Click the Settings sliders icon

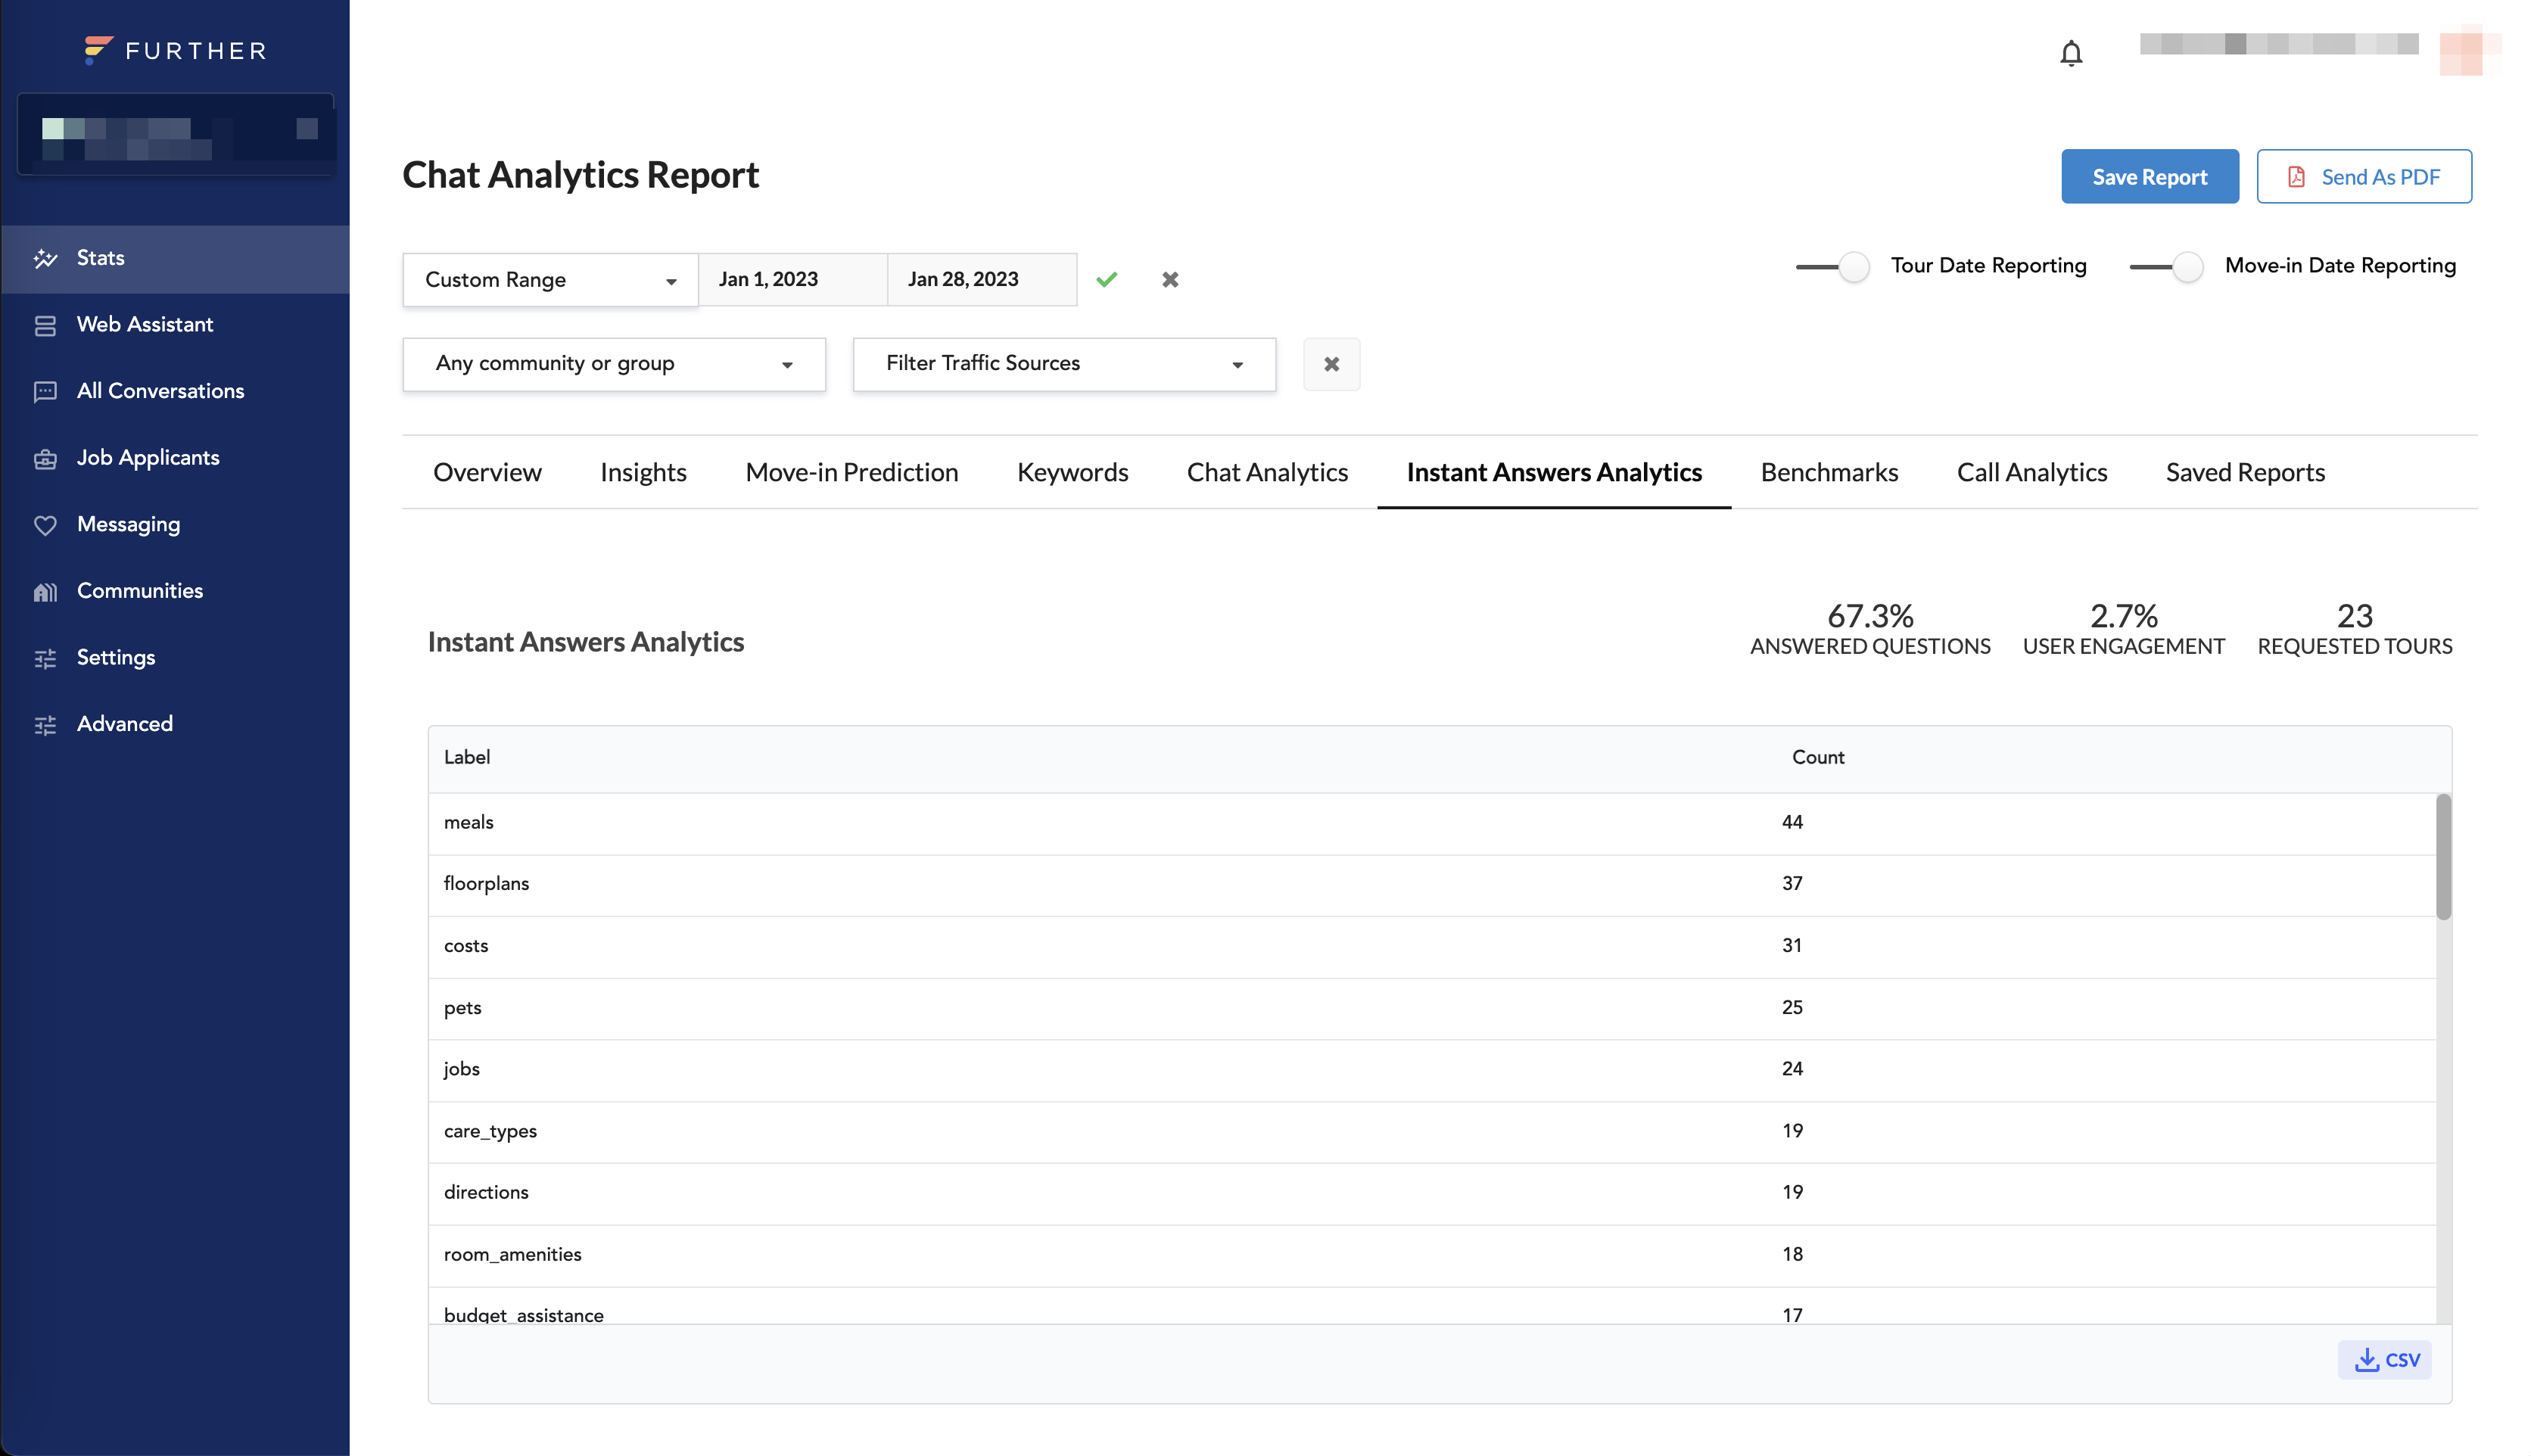point(45,658)
